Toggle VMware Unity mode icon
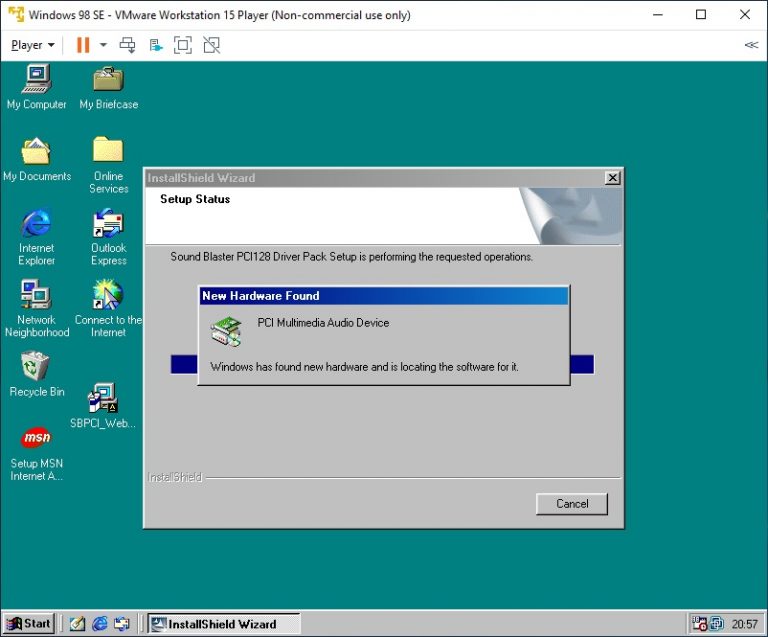 pos(212,45)
